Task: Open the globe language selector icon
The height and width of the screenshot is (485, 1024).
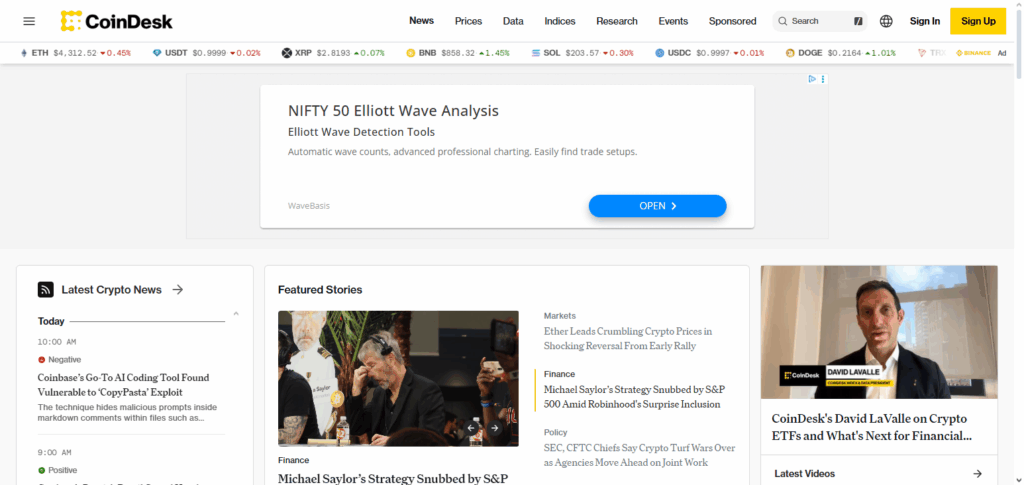Action: click(886, 21)
